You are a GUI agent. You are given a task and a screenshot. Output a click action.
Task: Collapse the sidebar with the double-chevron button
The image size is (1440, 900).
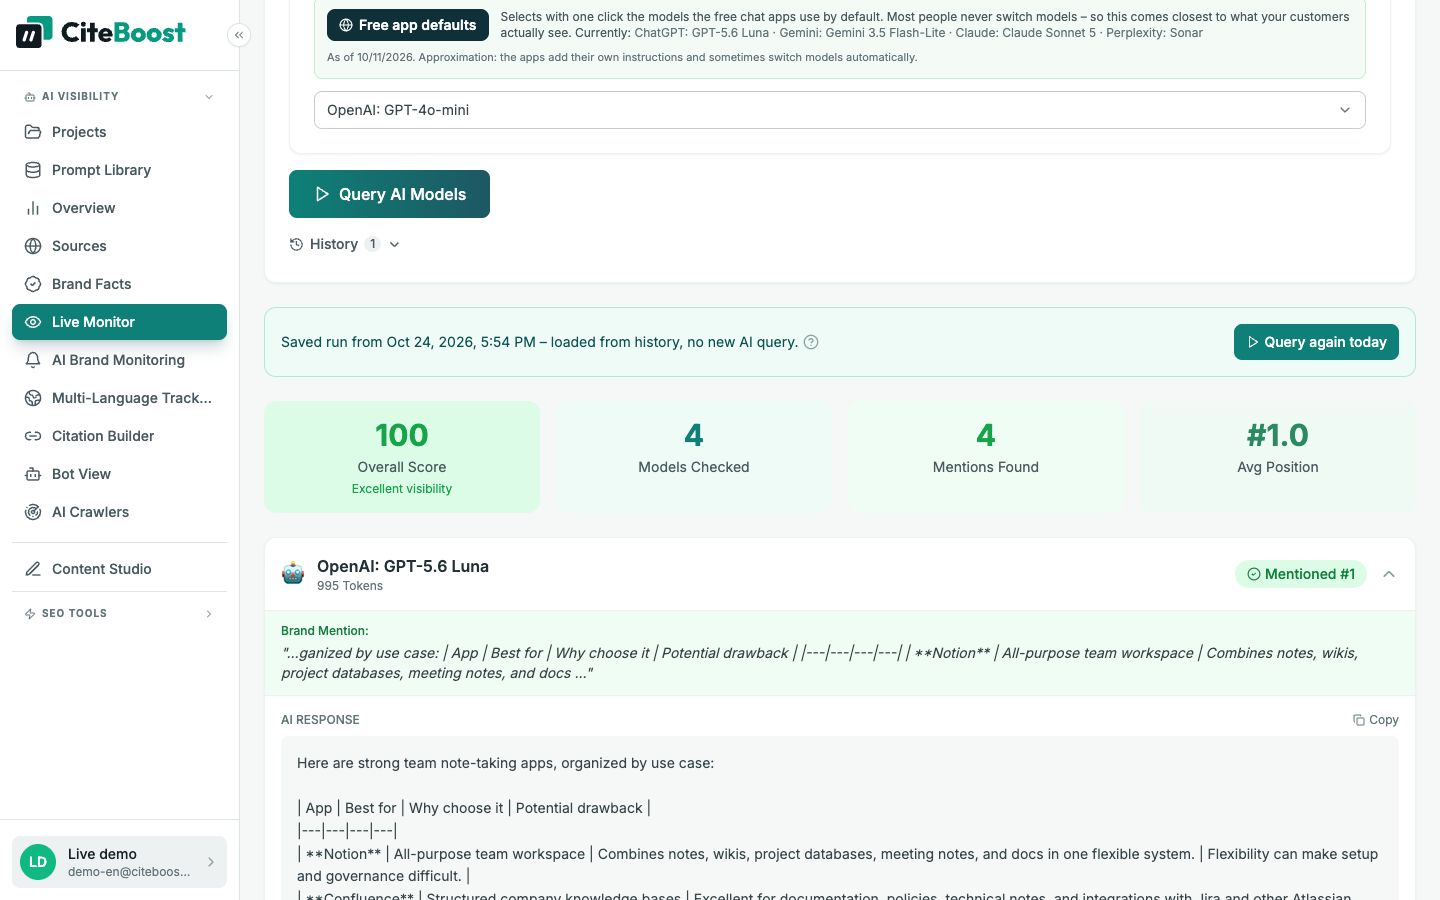point(239,35)
